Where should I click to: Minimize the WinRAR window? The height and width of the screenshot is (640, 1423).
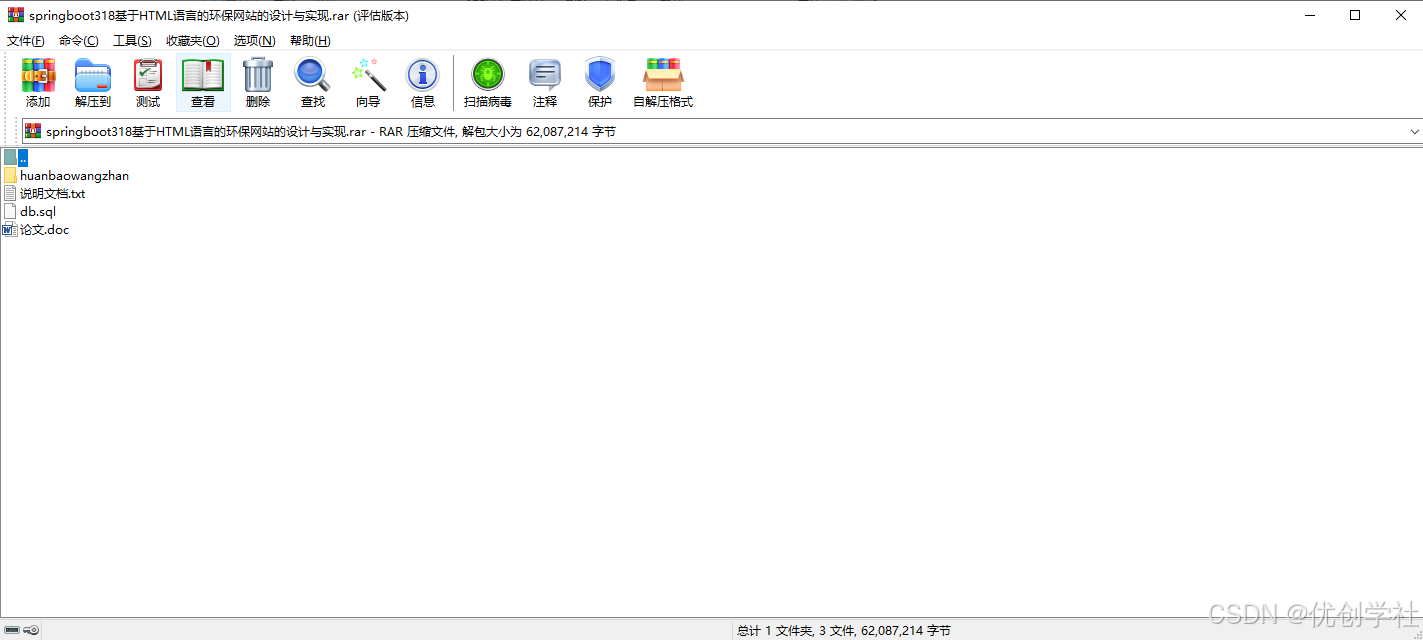[1309, 15]
